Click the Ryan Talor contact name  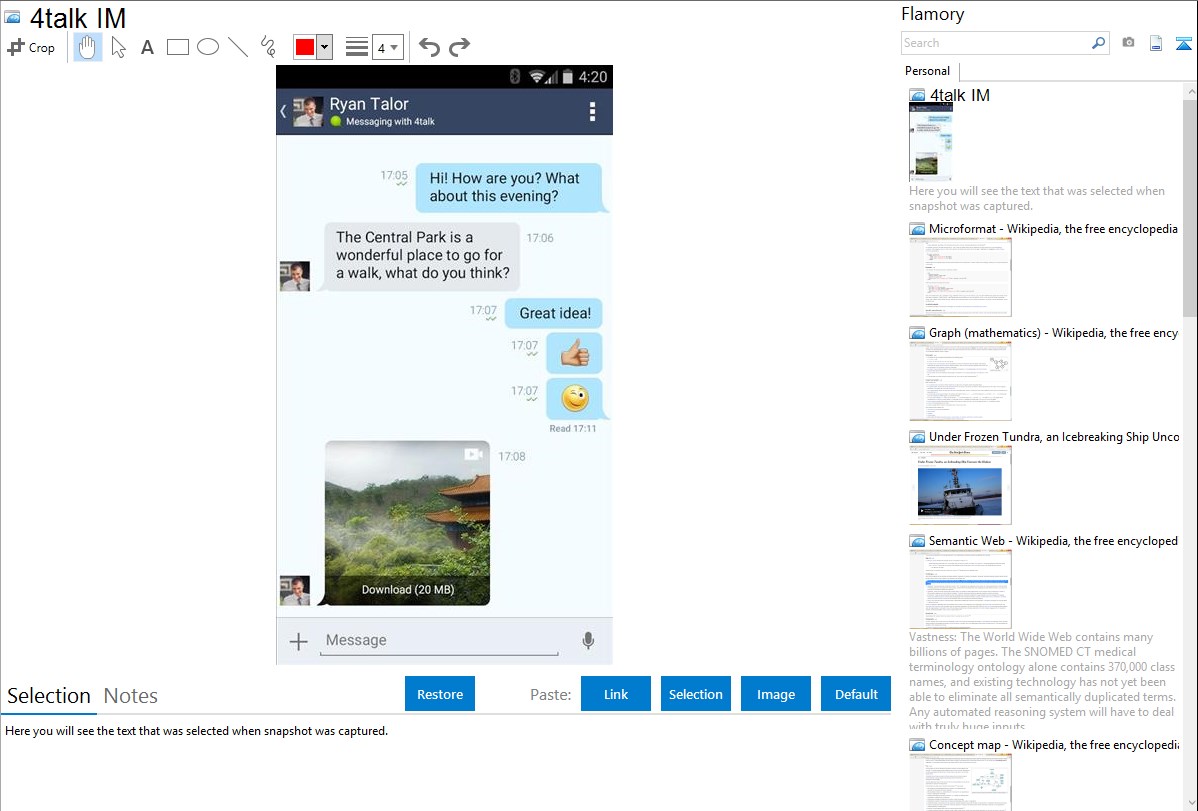tap(369, 104)
